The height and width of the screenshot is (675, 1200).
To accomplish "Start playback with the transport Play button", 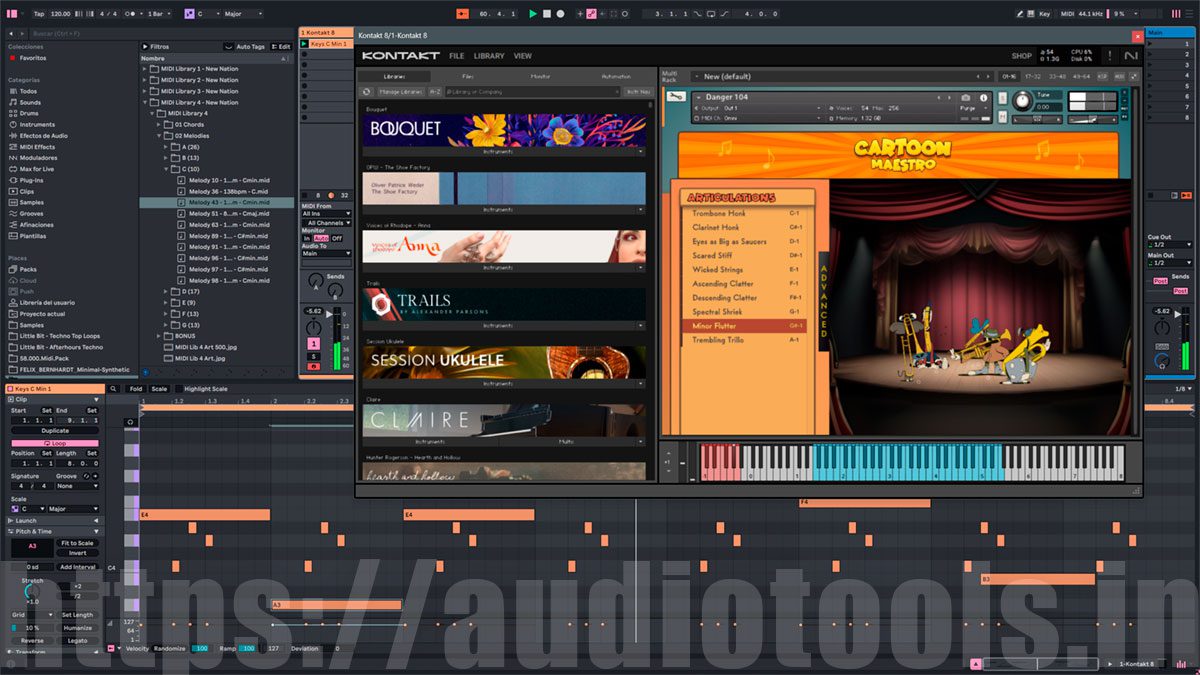I will point(532,14).
